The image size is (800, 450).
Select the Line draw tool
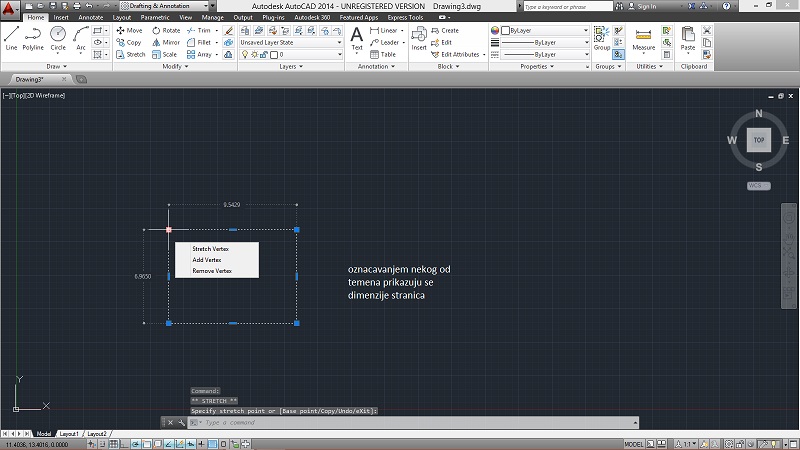[11, 36]
